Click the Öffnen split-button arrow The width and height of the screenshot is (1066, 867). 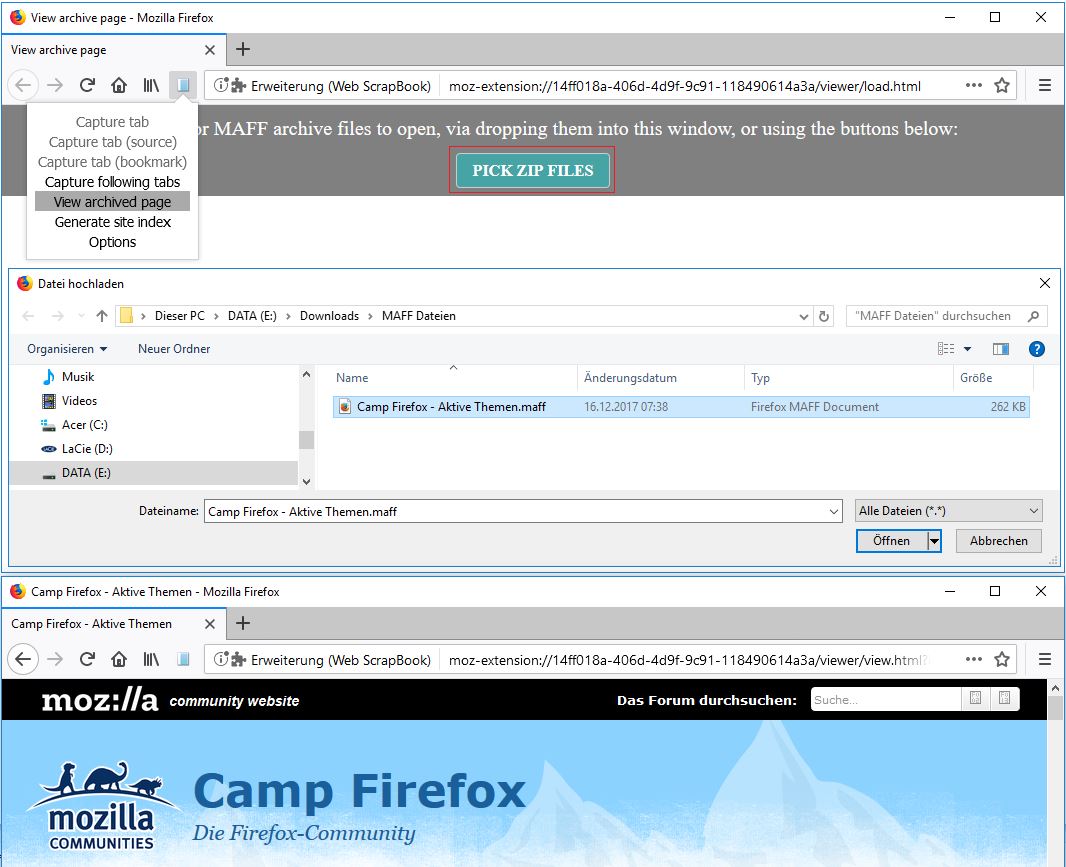[x=934, y=541]
